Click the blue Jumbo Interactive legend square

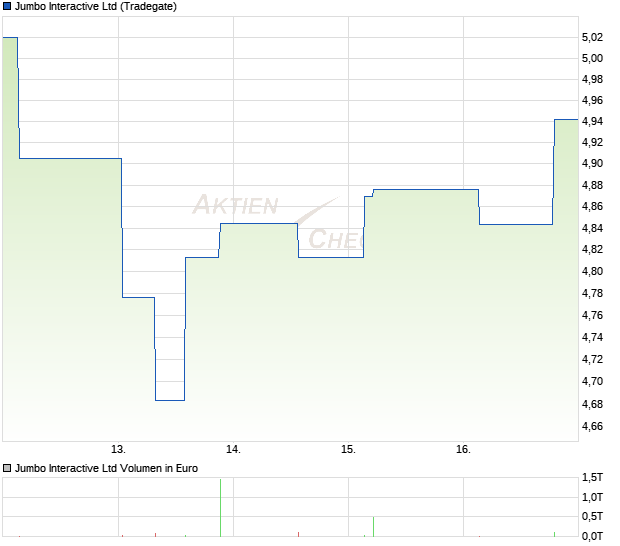click(x=7, y=6)
